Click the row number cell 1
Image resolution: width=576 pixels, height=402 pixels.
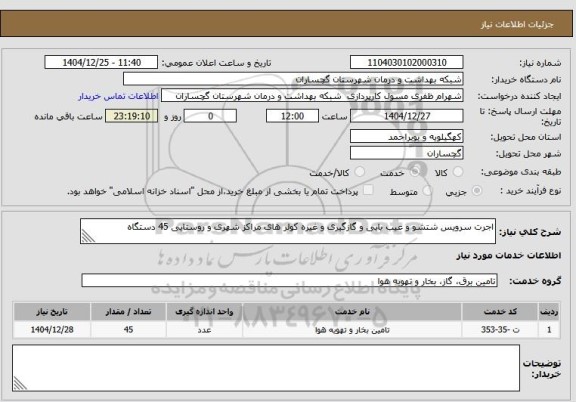click(x=549, y=330)
